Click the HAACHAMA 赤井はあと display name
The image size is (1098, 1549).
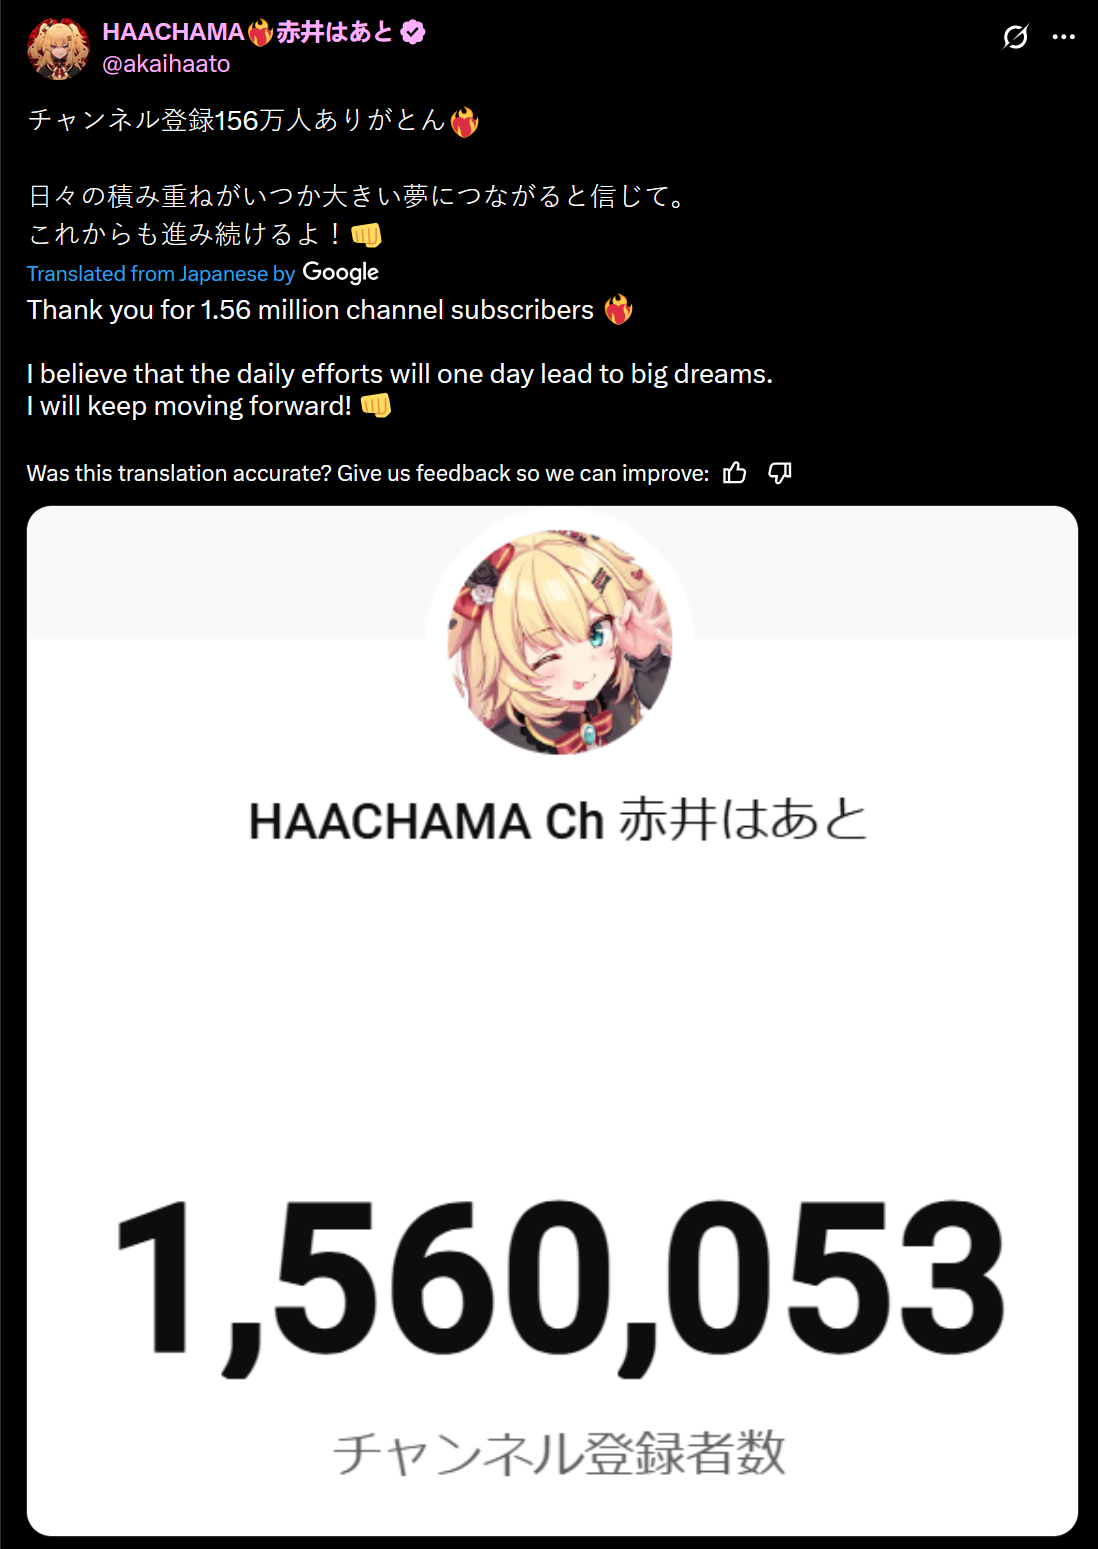coord(248,32)
